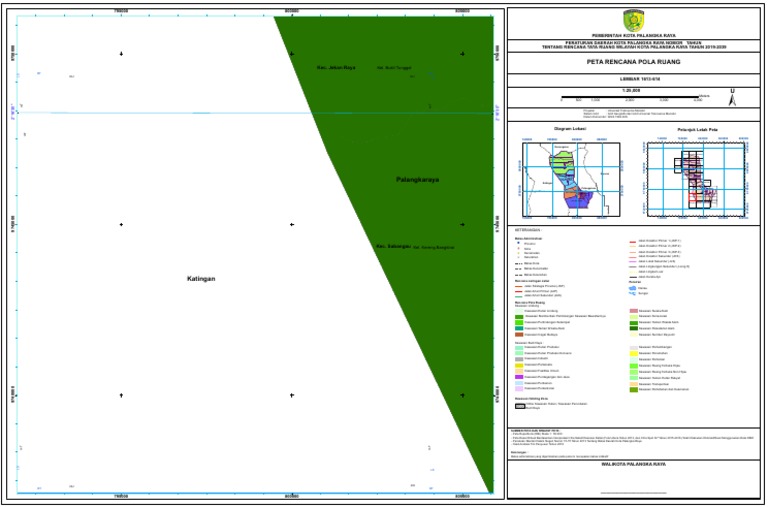This screenshot has height=507, width=768.
Task: Click the north arrow compass symbol
Action: (733, 97)
